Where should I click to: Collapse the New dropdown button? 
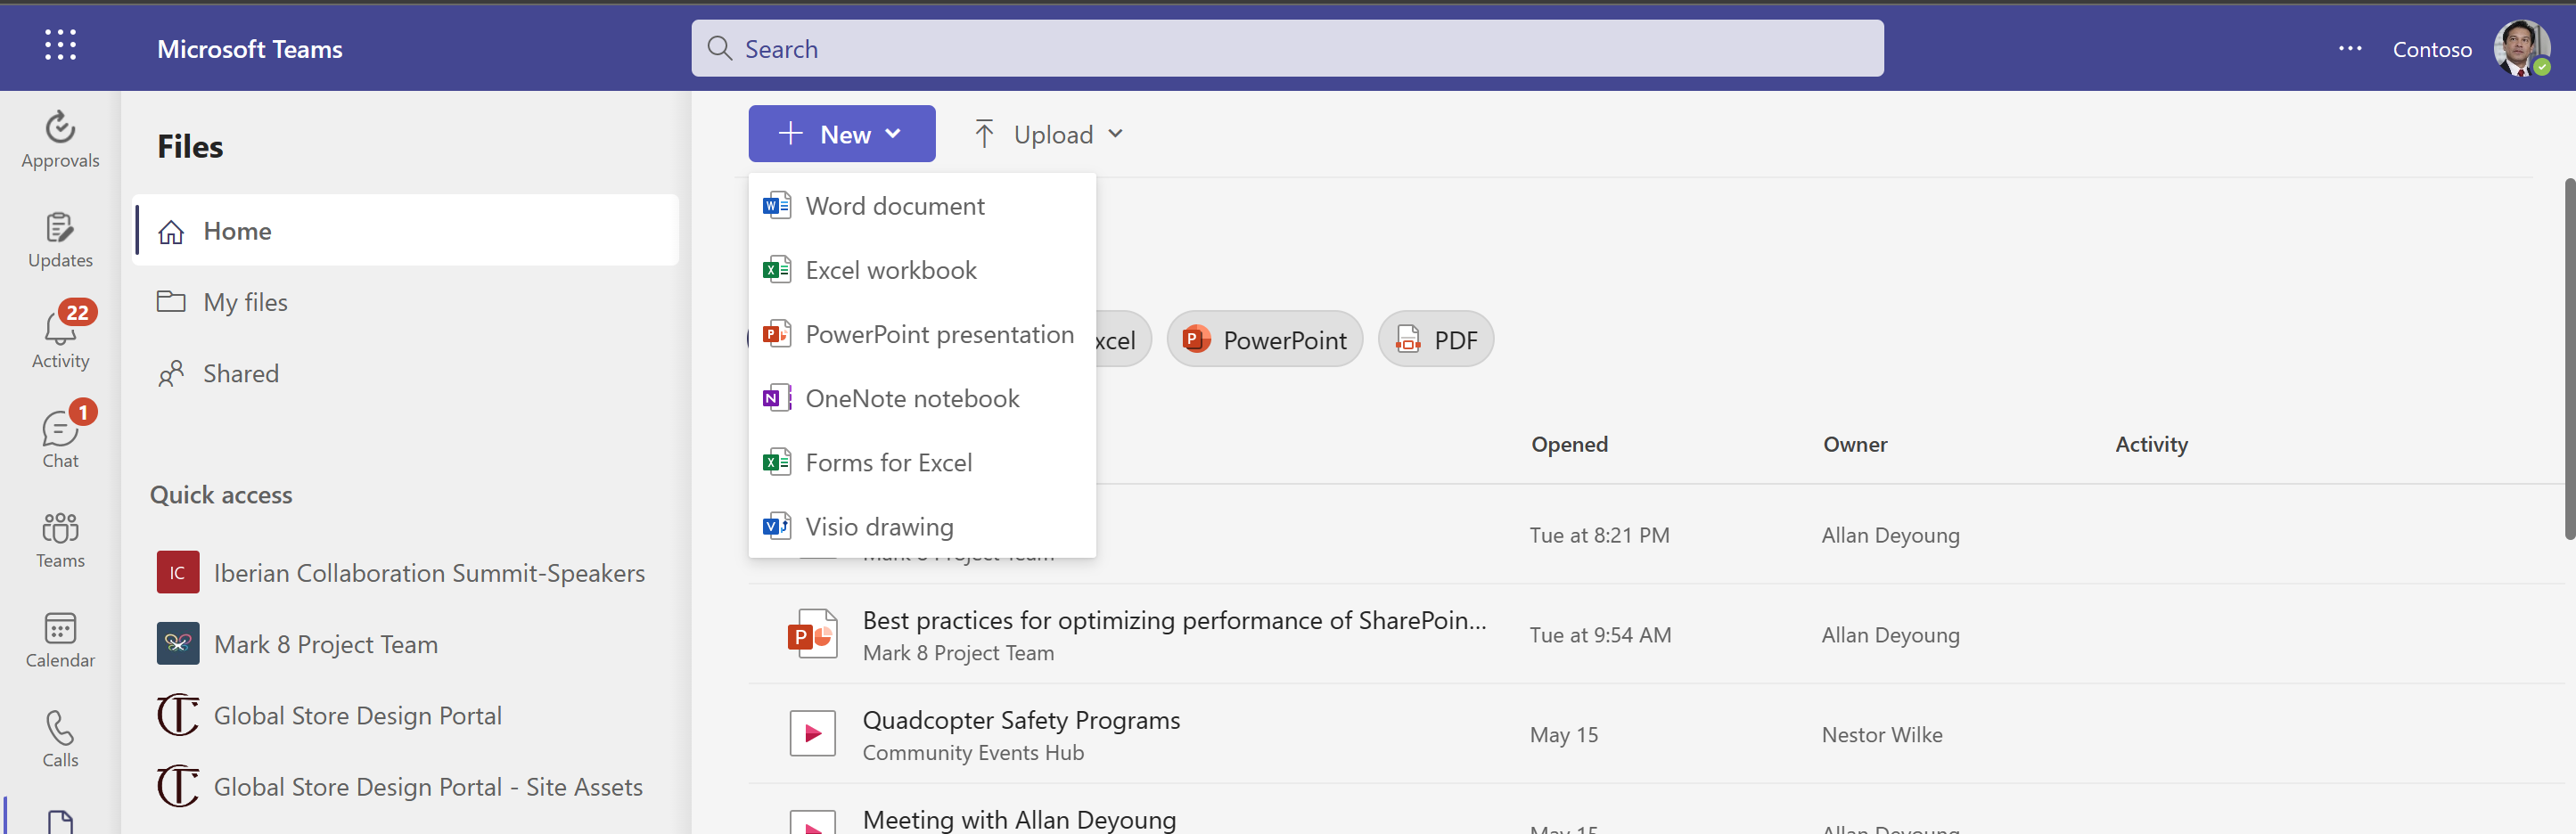pos(841,134)
